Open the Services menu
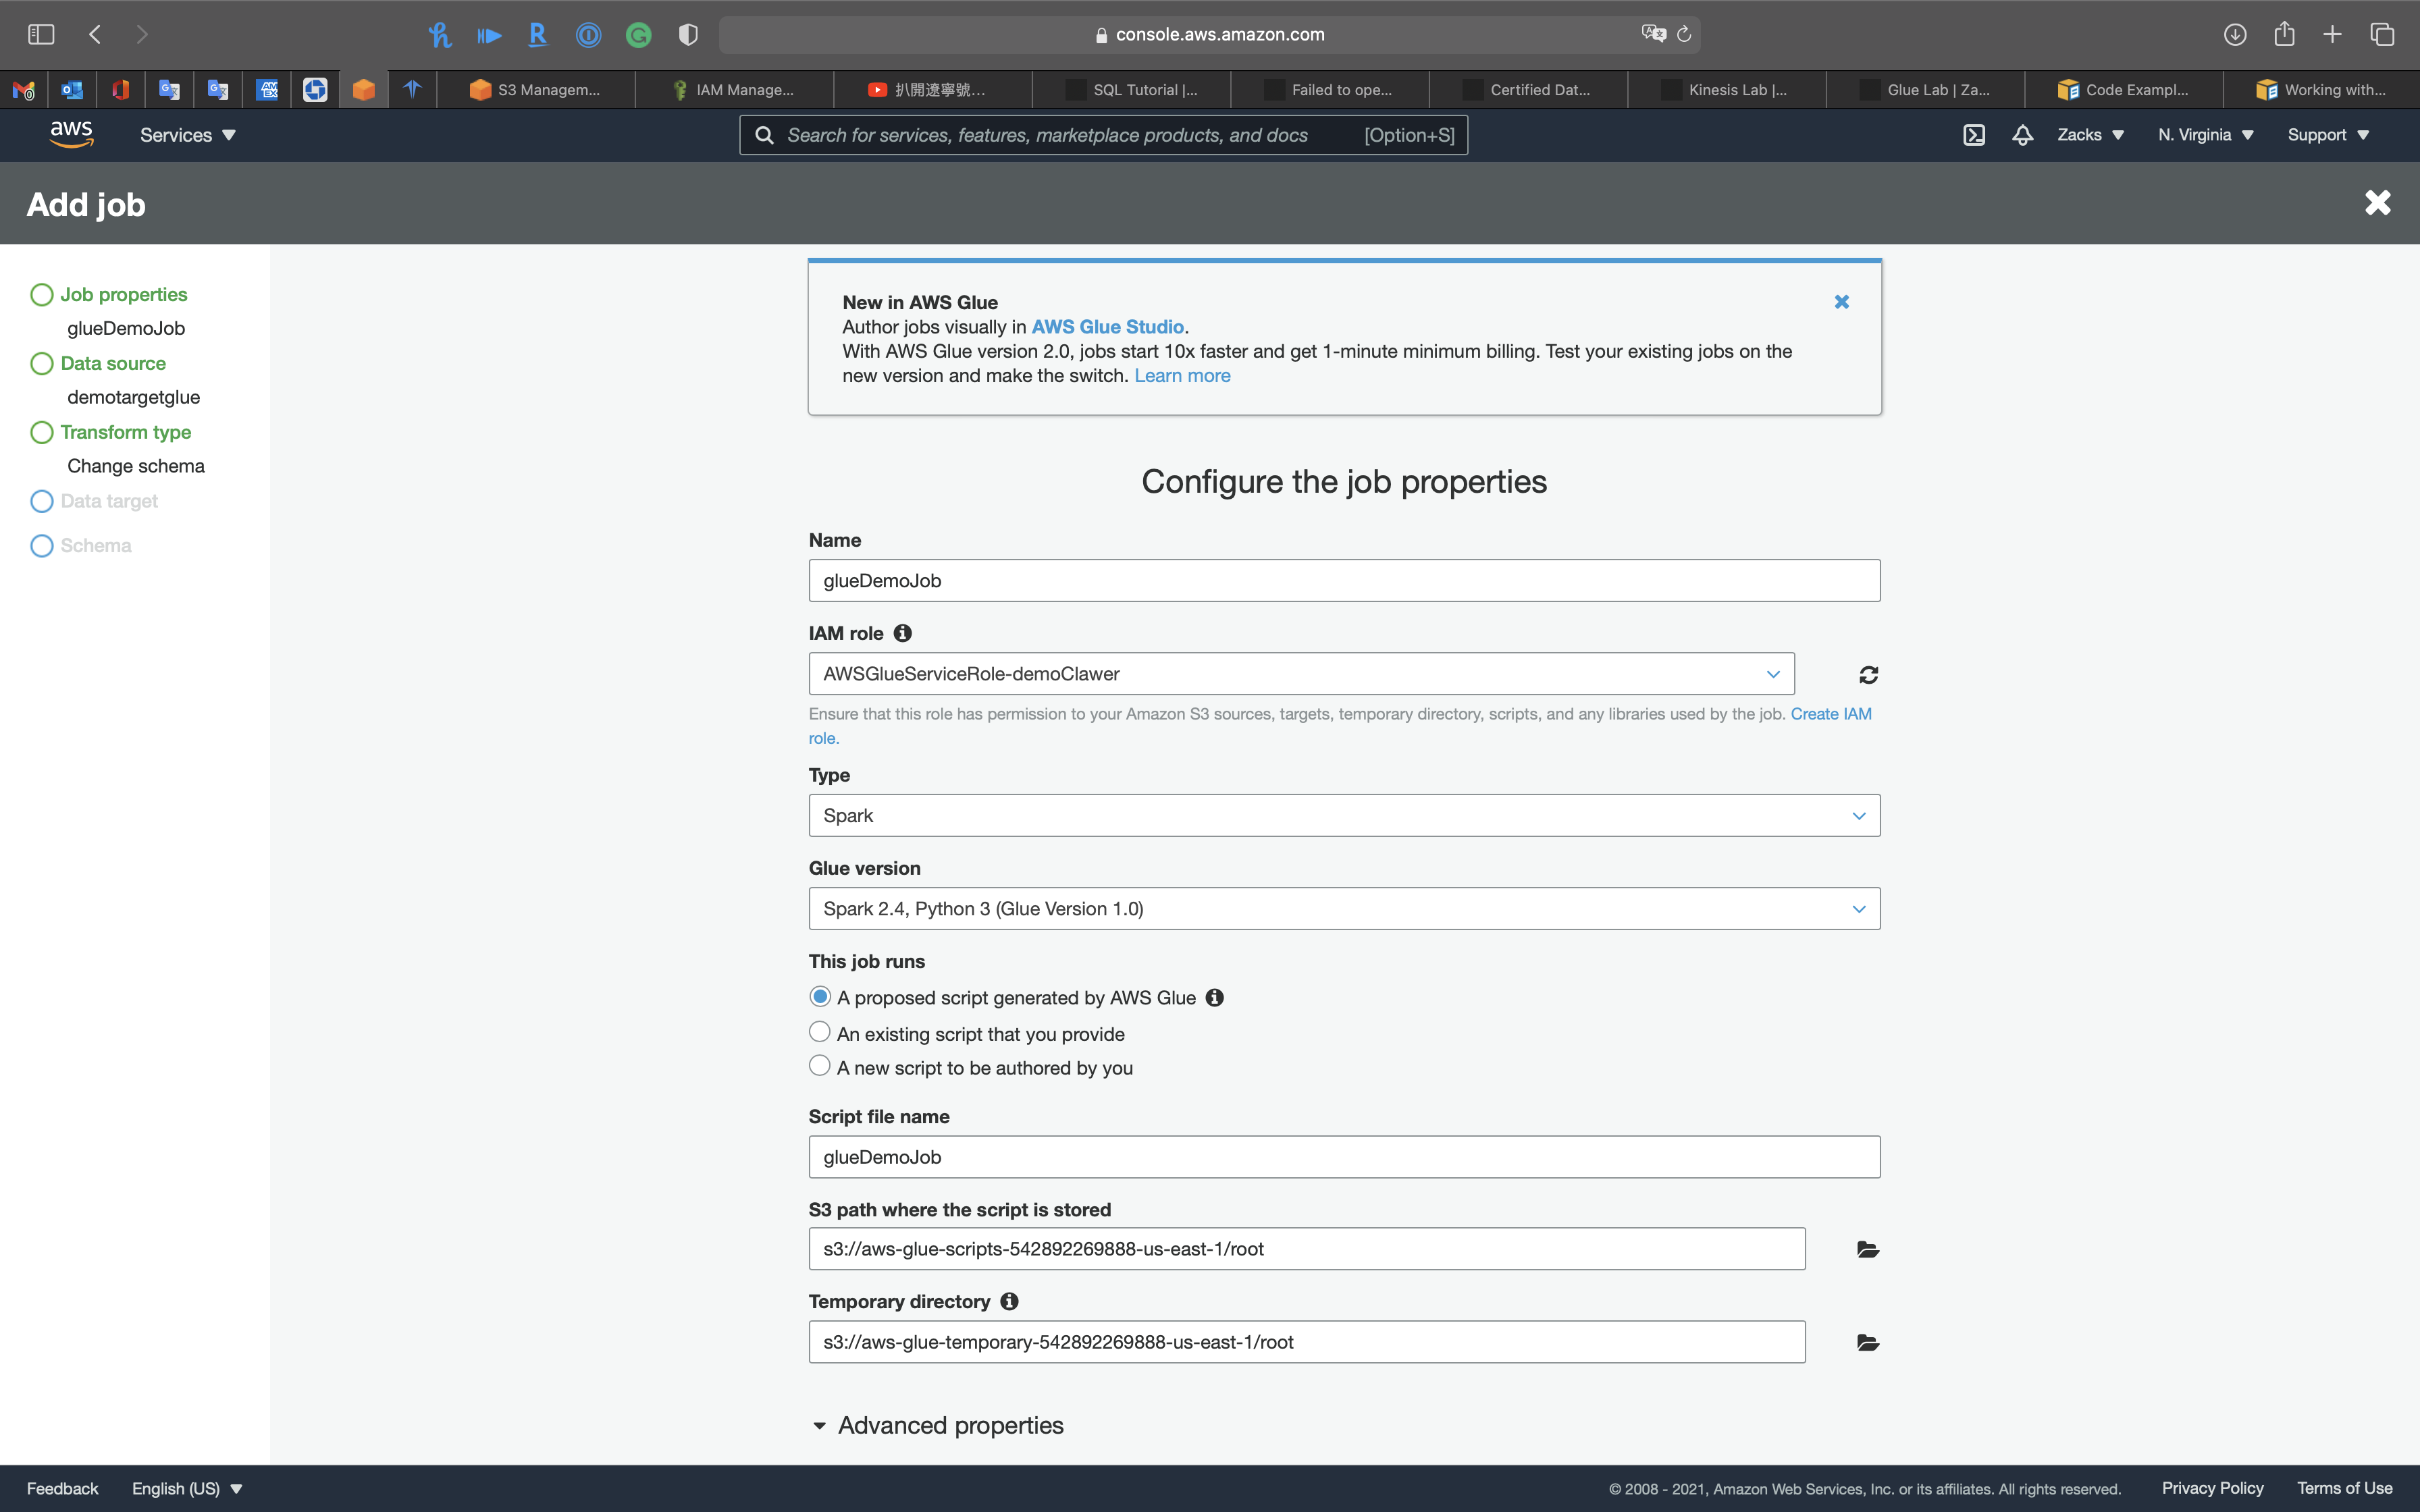This screenshot has height=1512, width=2420. pyautogui.click(x=187, y=135)
